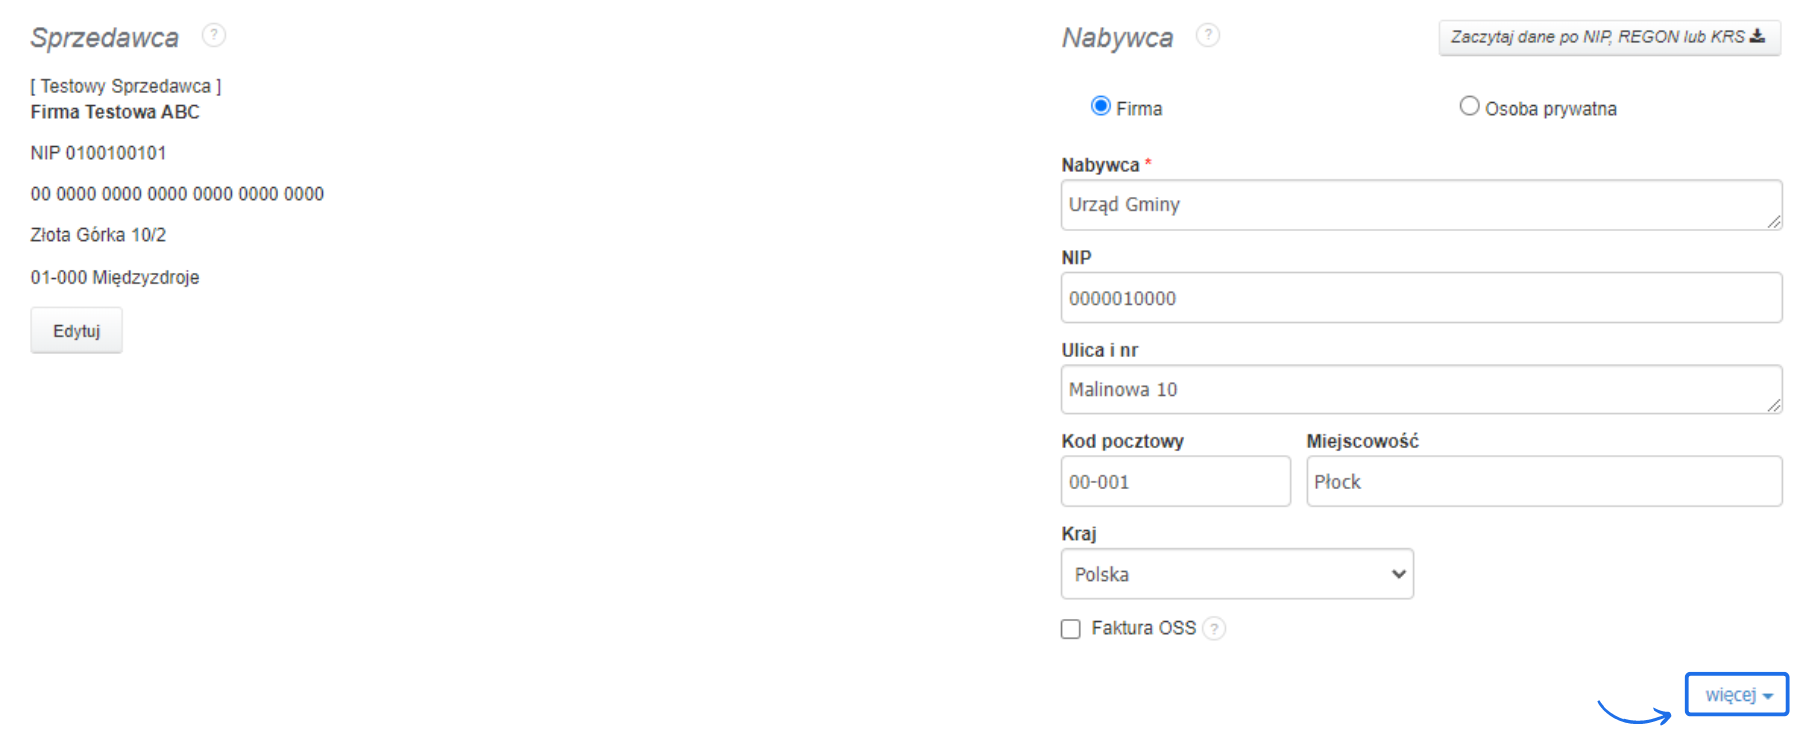Focus the NIP input field

(1421, 298)
